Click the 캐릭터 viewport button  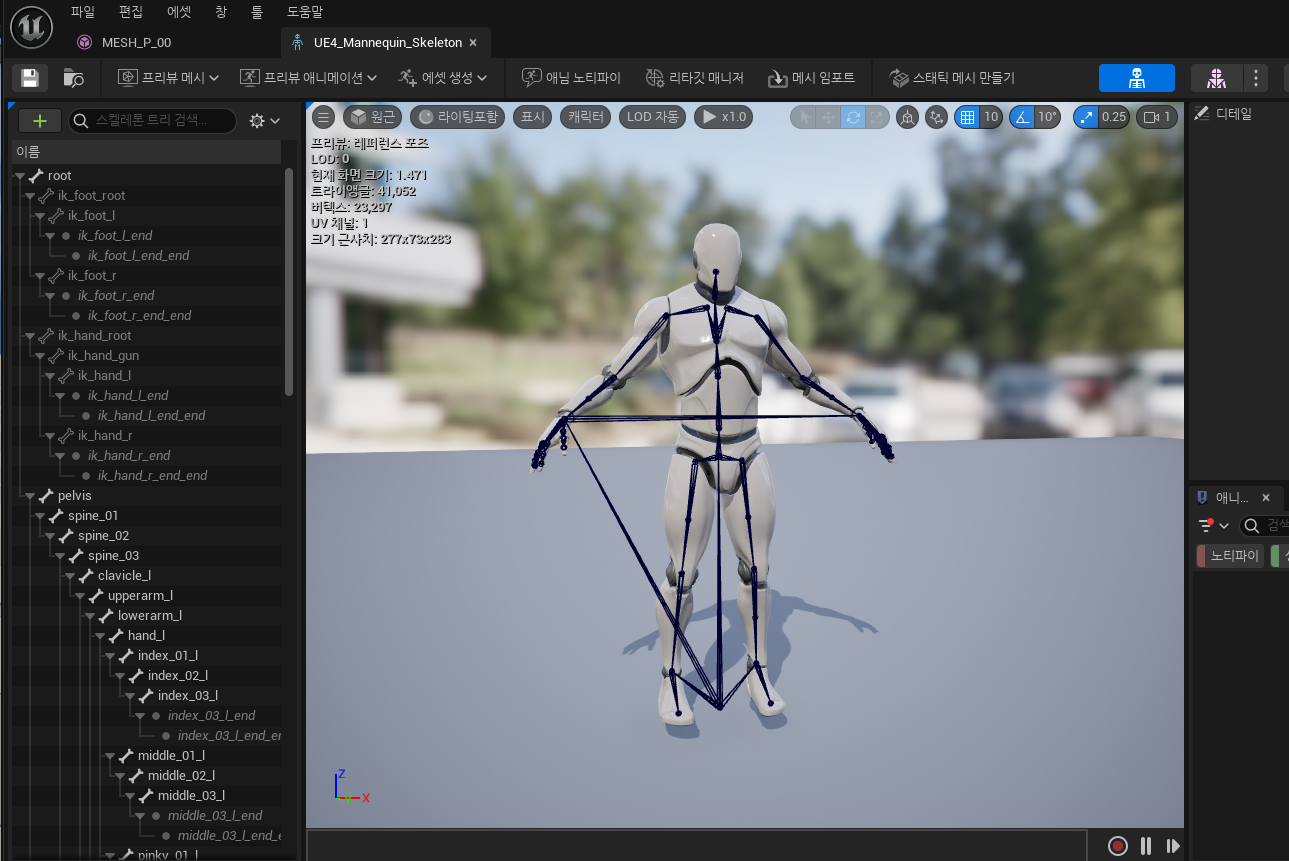point(586,117)
